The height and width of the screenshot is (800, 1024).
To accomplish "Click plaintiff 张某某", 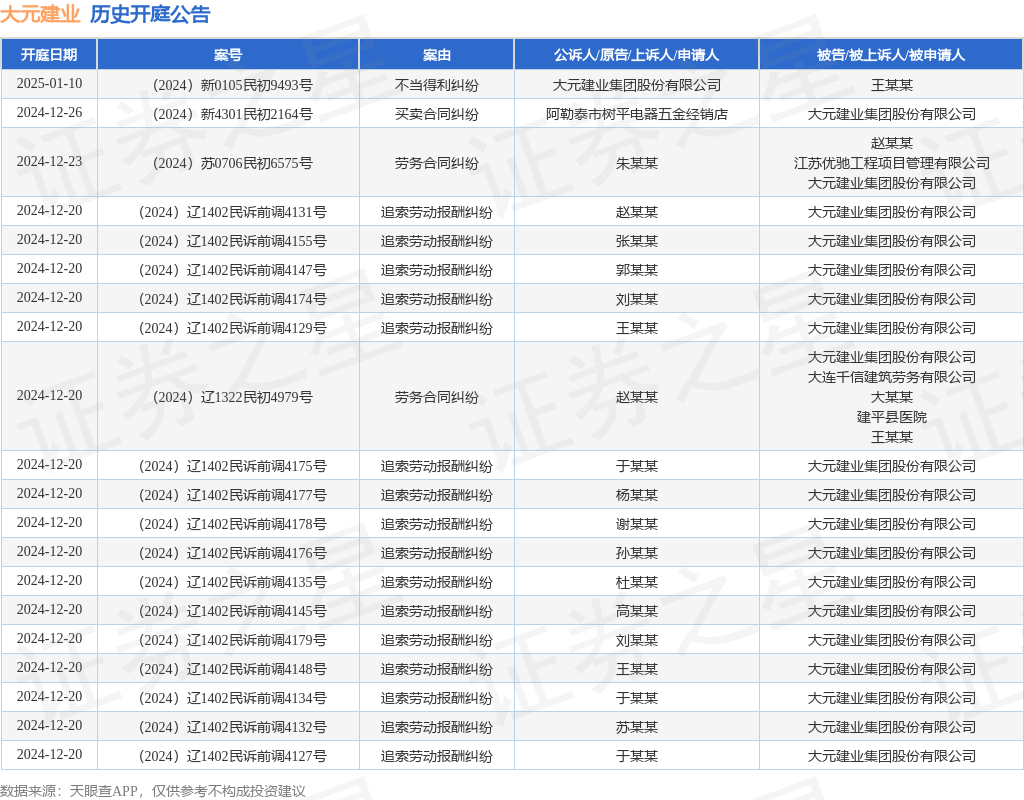I will click(x=637, y=240).
